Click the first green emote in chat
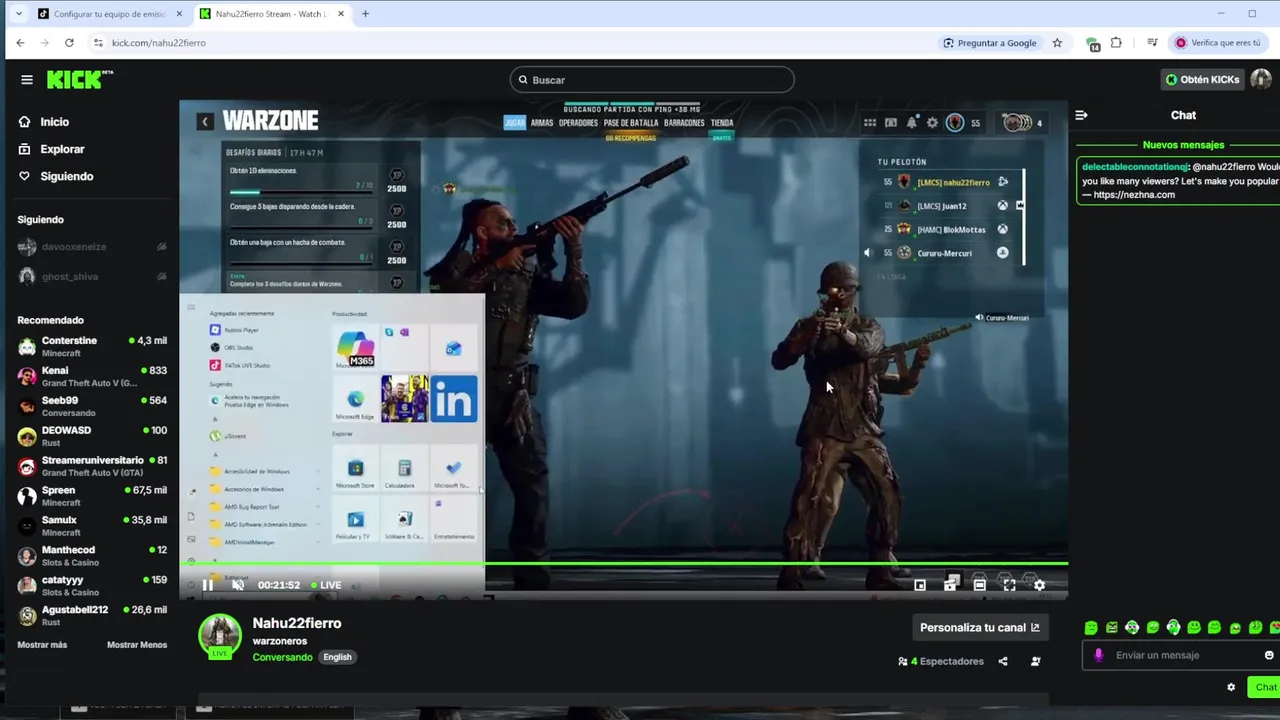Viewport: 1280px width, 720px height. (x=1091, y=628)
